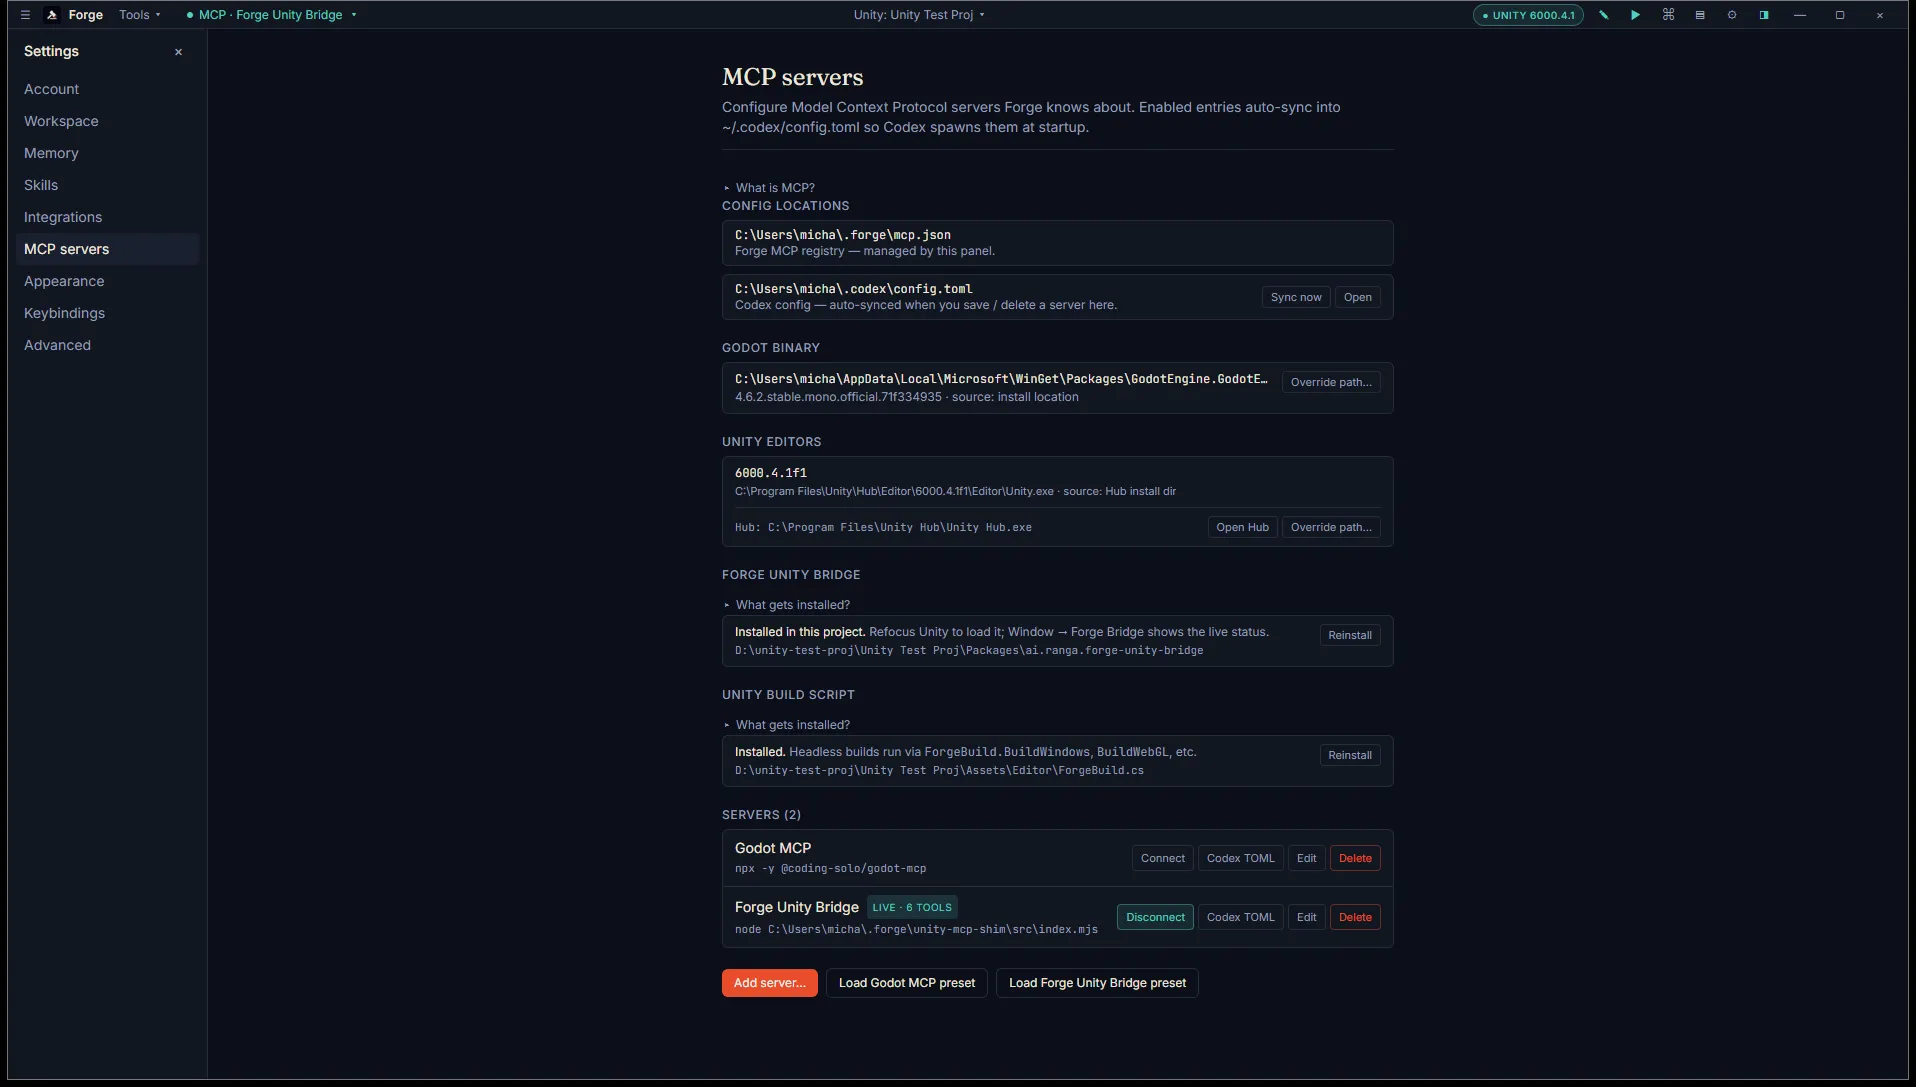Click the ai.ranga.forge-unity-bridge package path
The image size is (1916, 1087).
pos(969,650)
